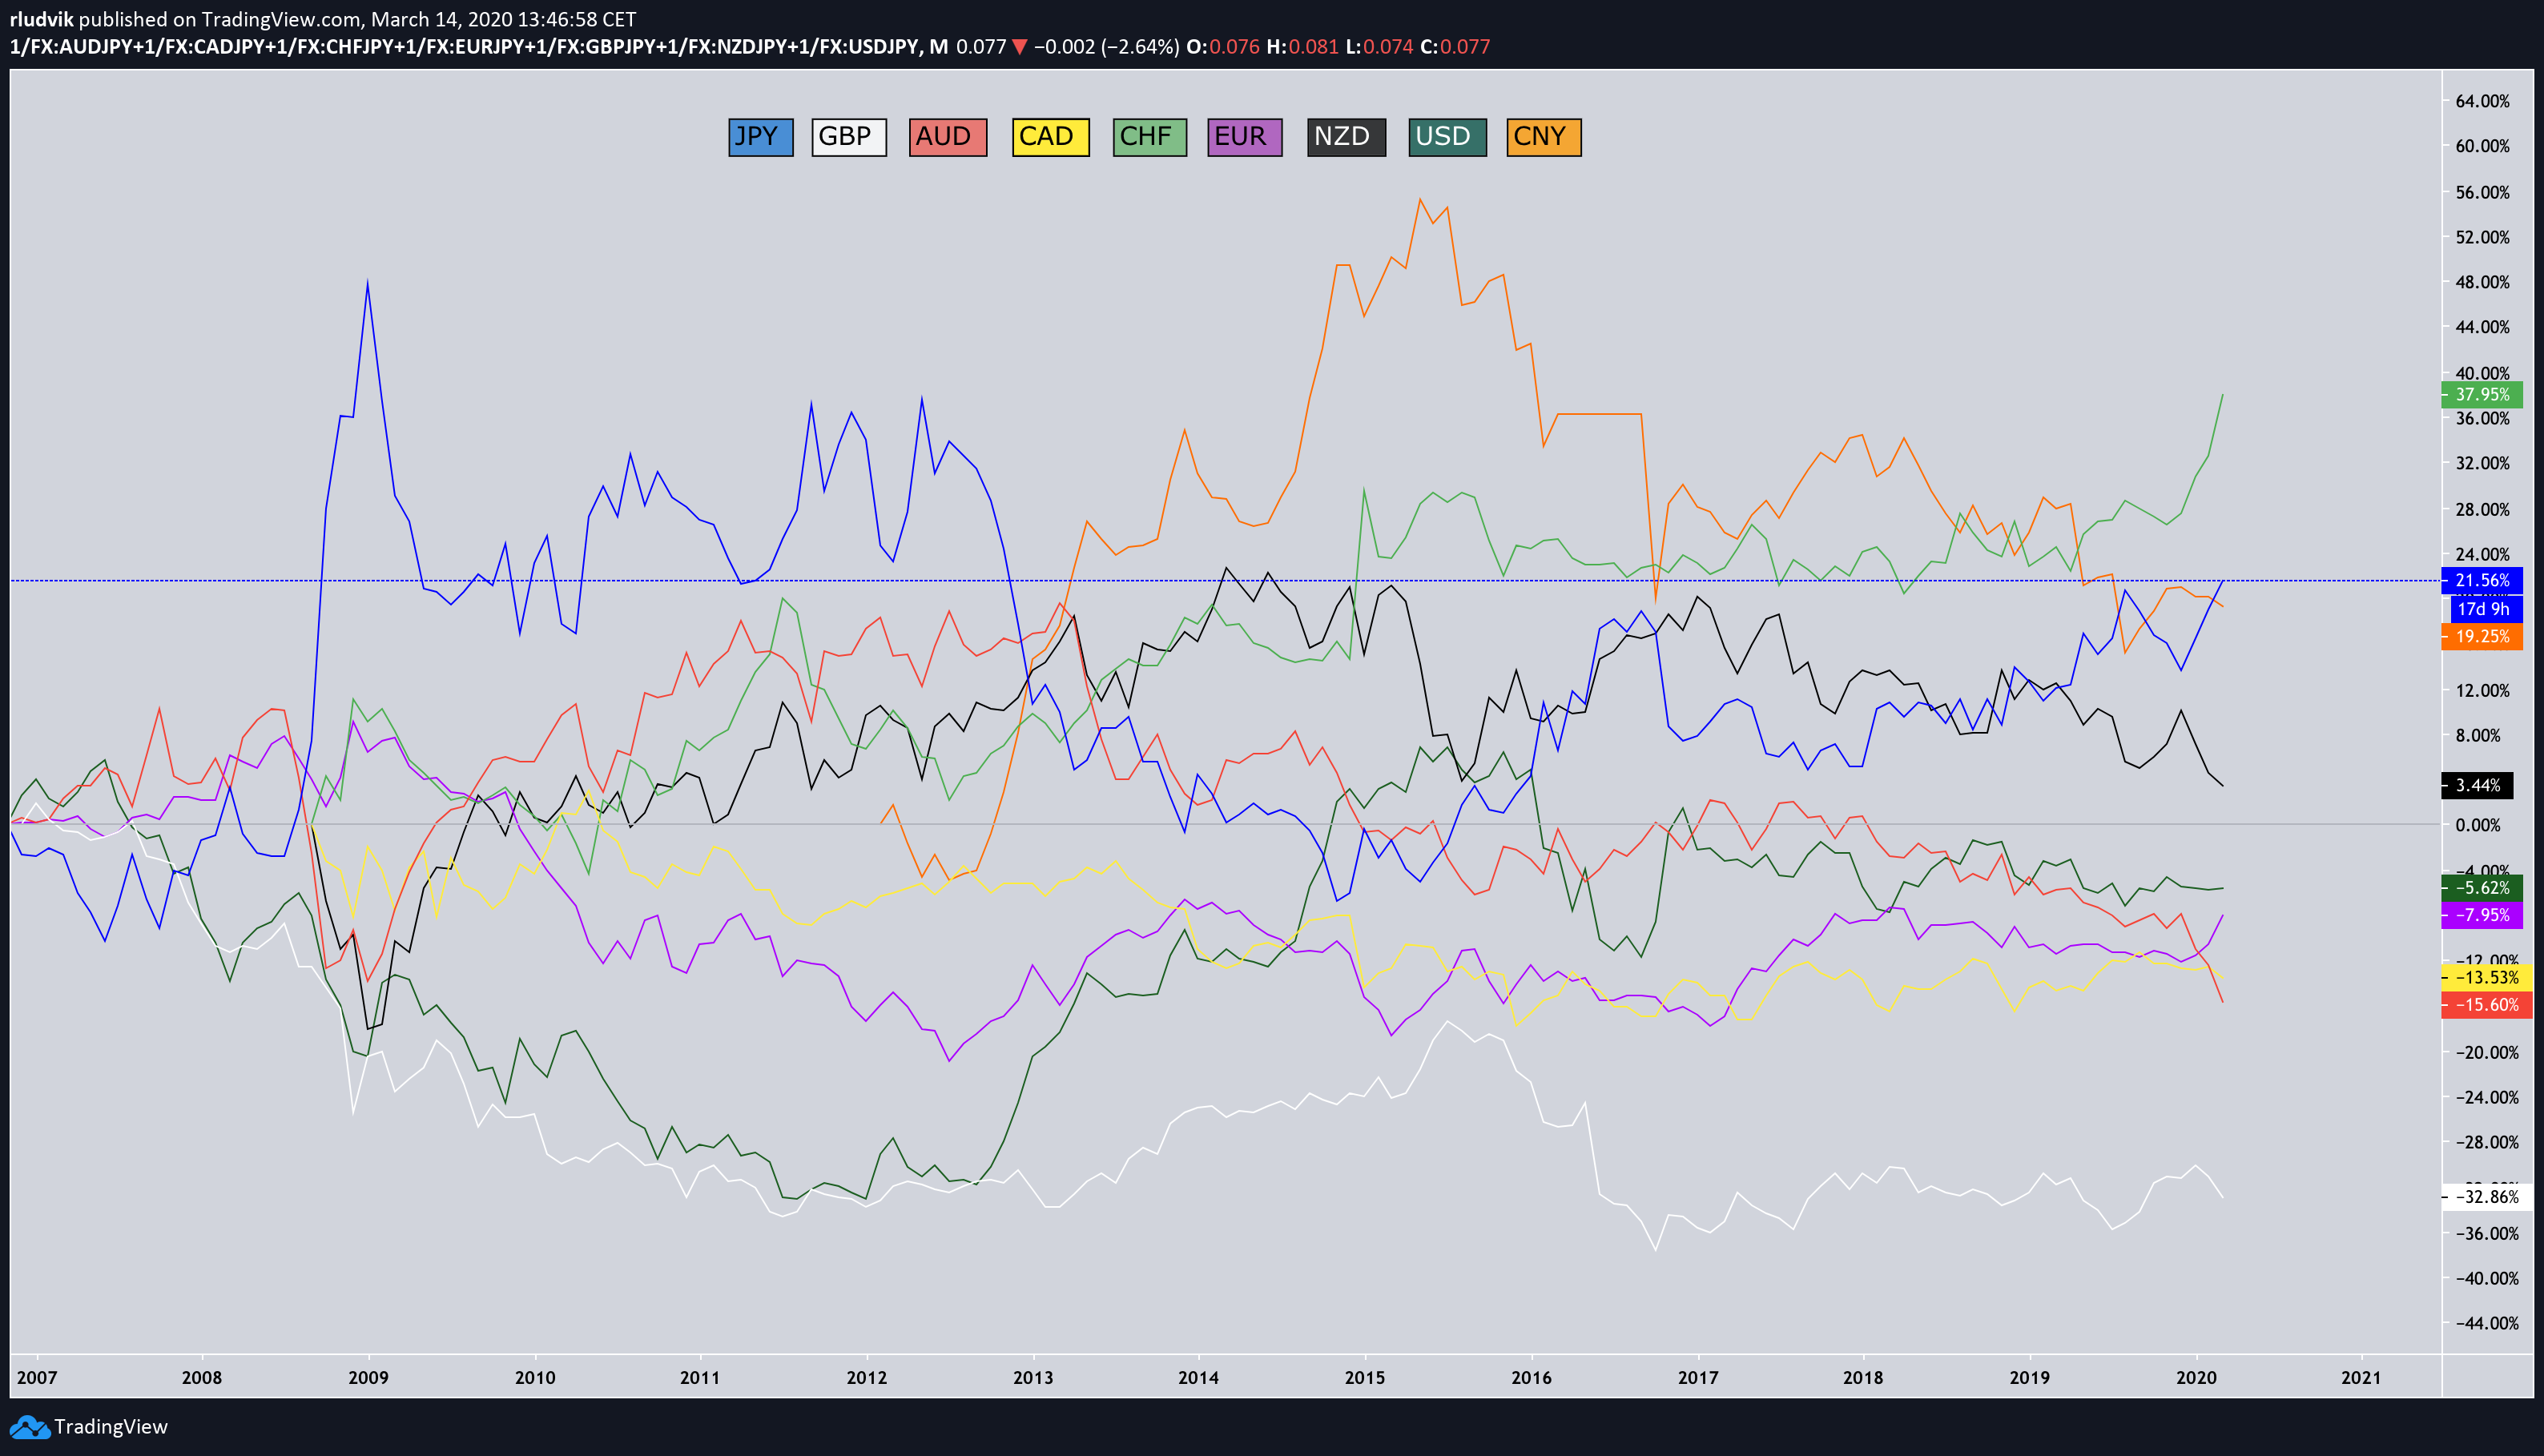2544x1456 pixels.
Task: Click the 2020 label on time axis
Action: tap(2196, 1378)
